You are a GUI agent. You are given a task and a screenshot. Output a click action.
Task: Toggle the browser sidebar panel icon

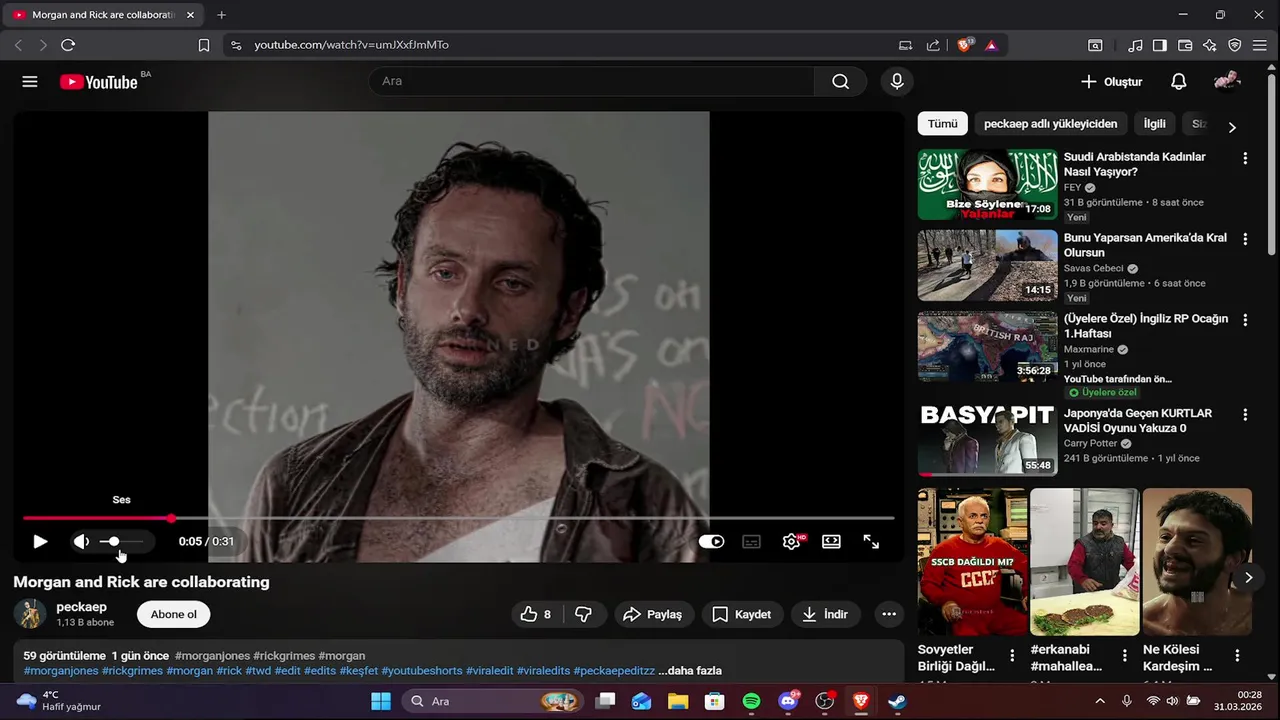pos(1160,45)
